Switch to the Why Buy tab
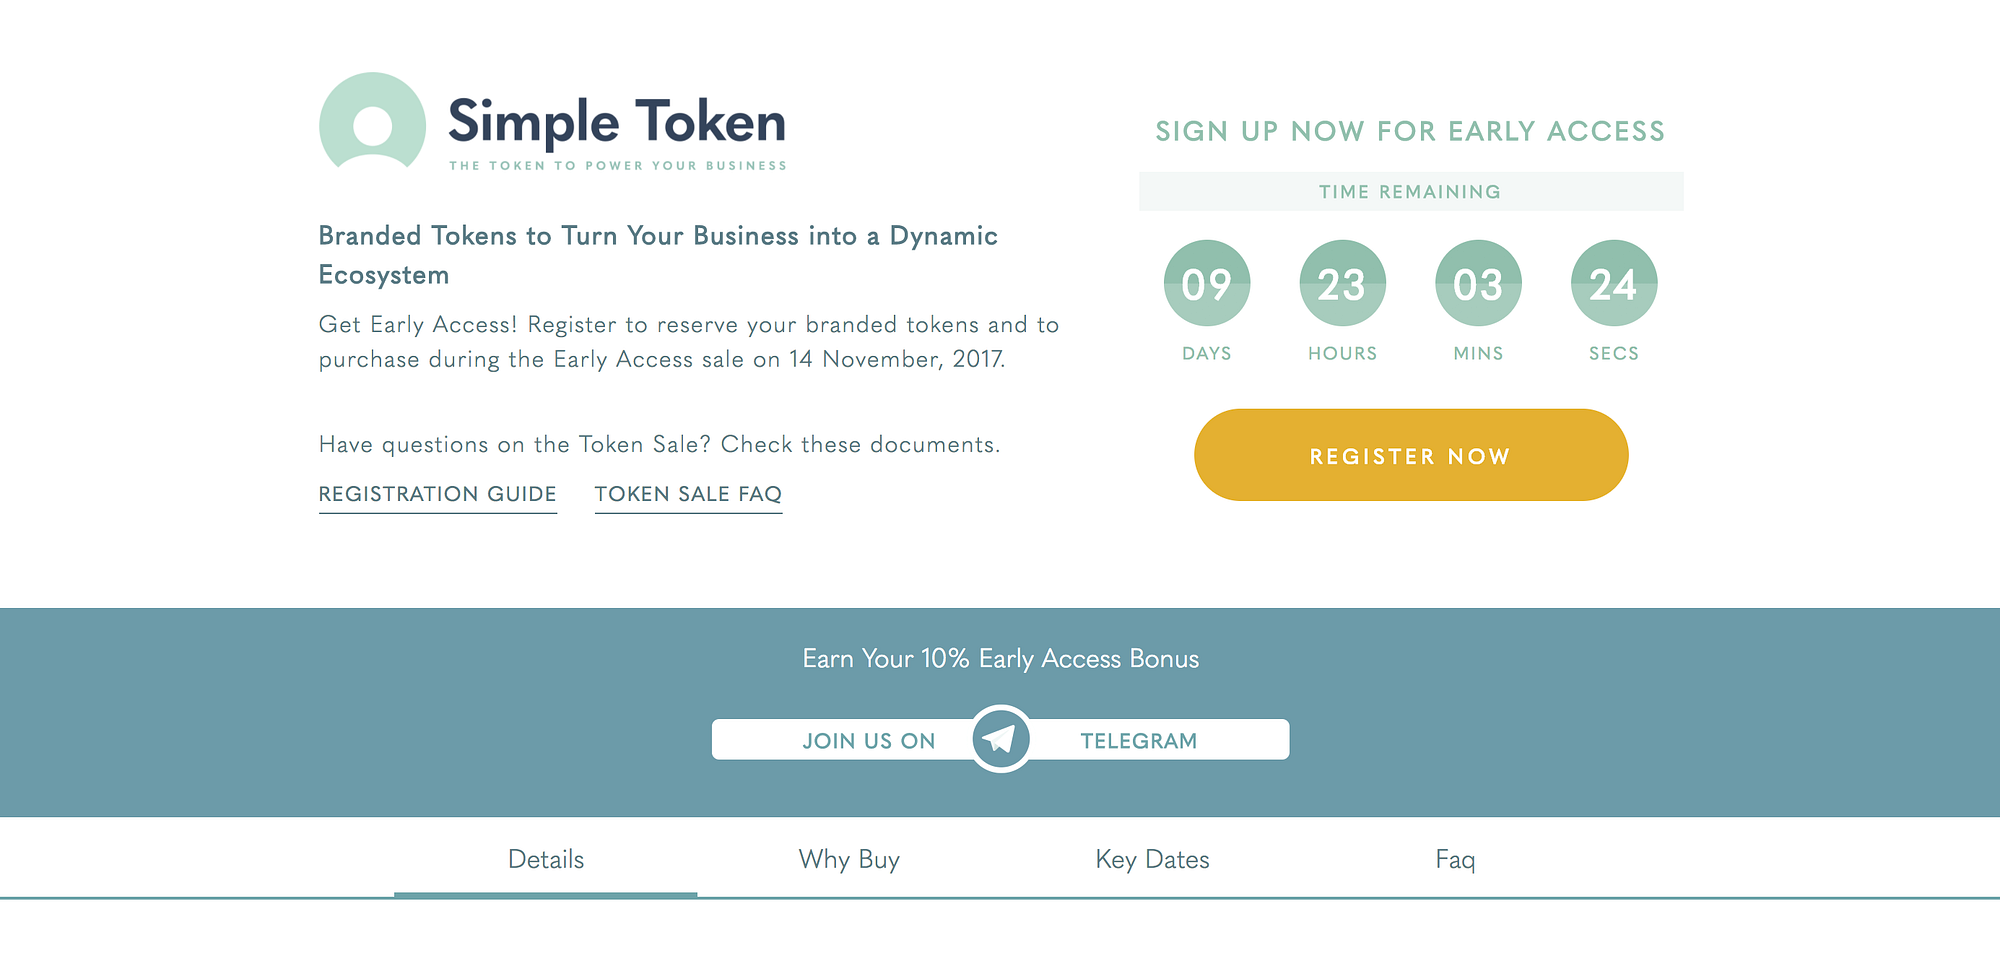 (849, 859)
